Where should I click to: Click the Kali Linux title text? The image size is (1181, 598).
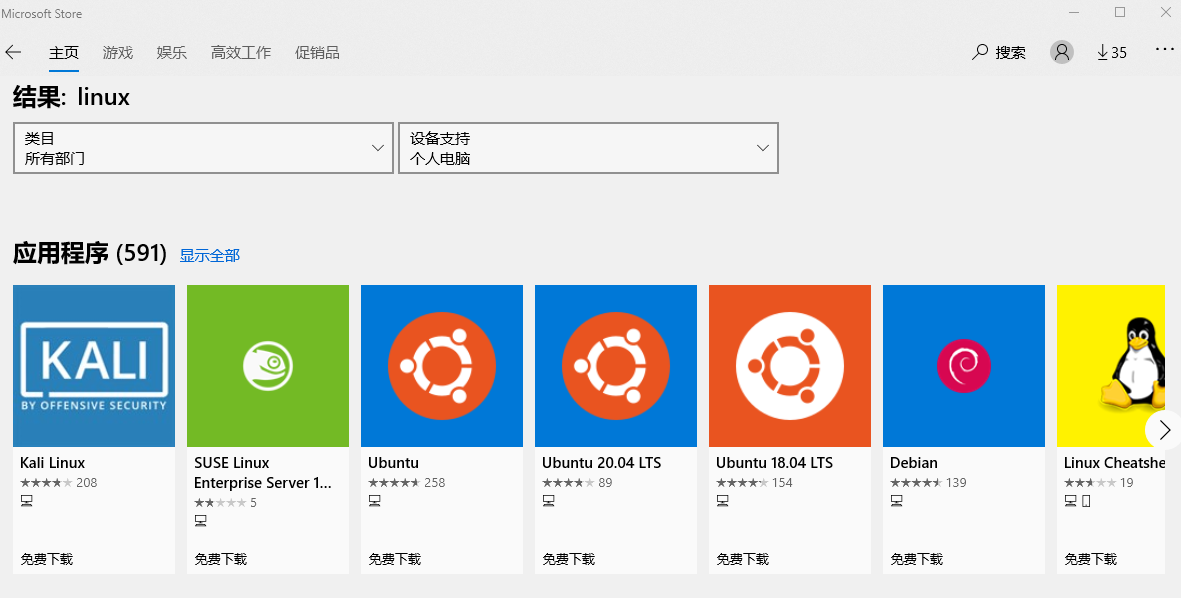click(x=53, y=462)
